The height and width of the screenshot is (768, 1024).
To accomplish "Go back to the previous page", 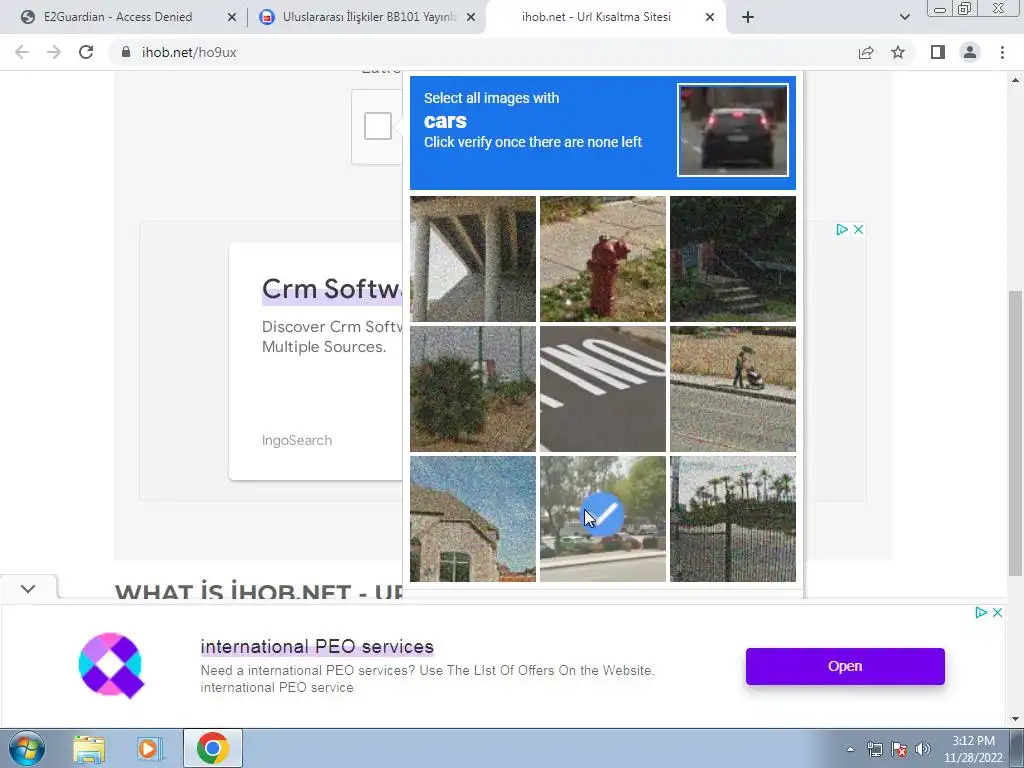I will [22, 52].
